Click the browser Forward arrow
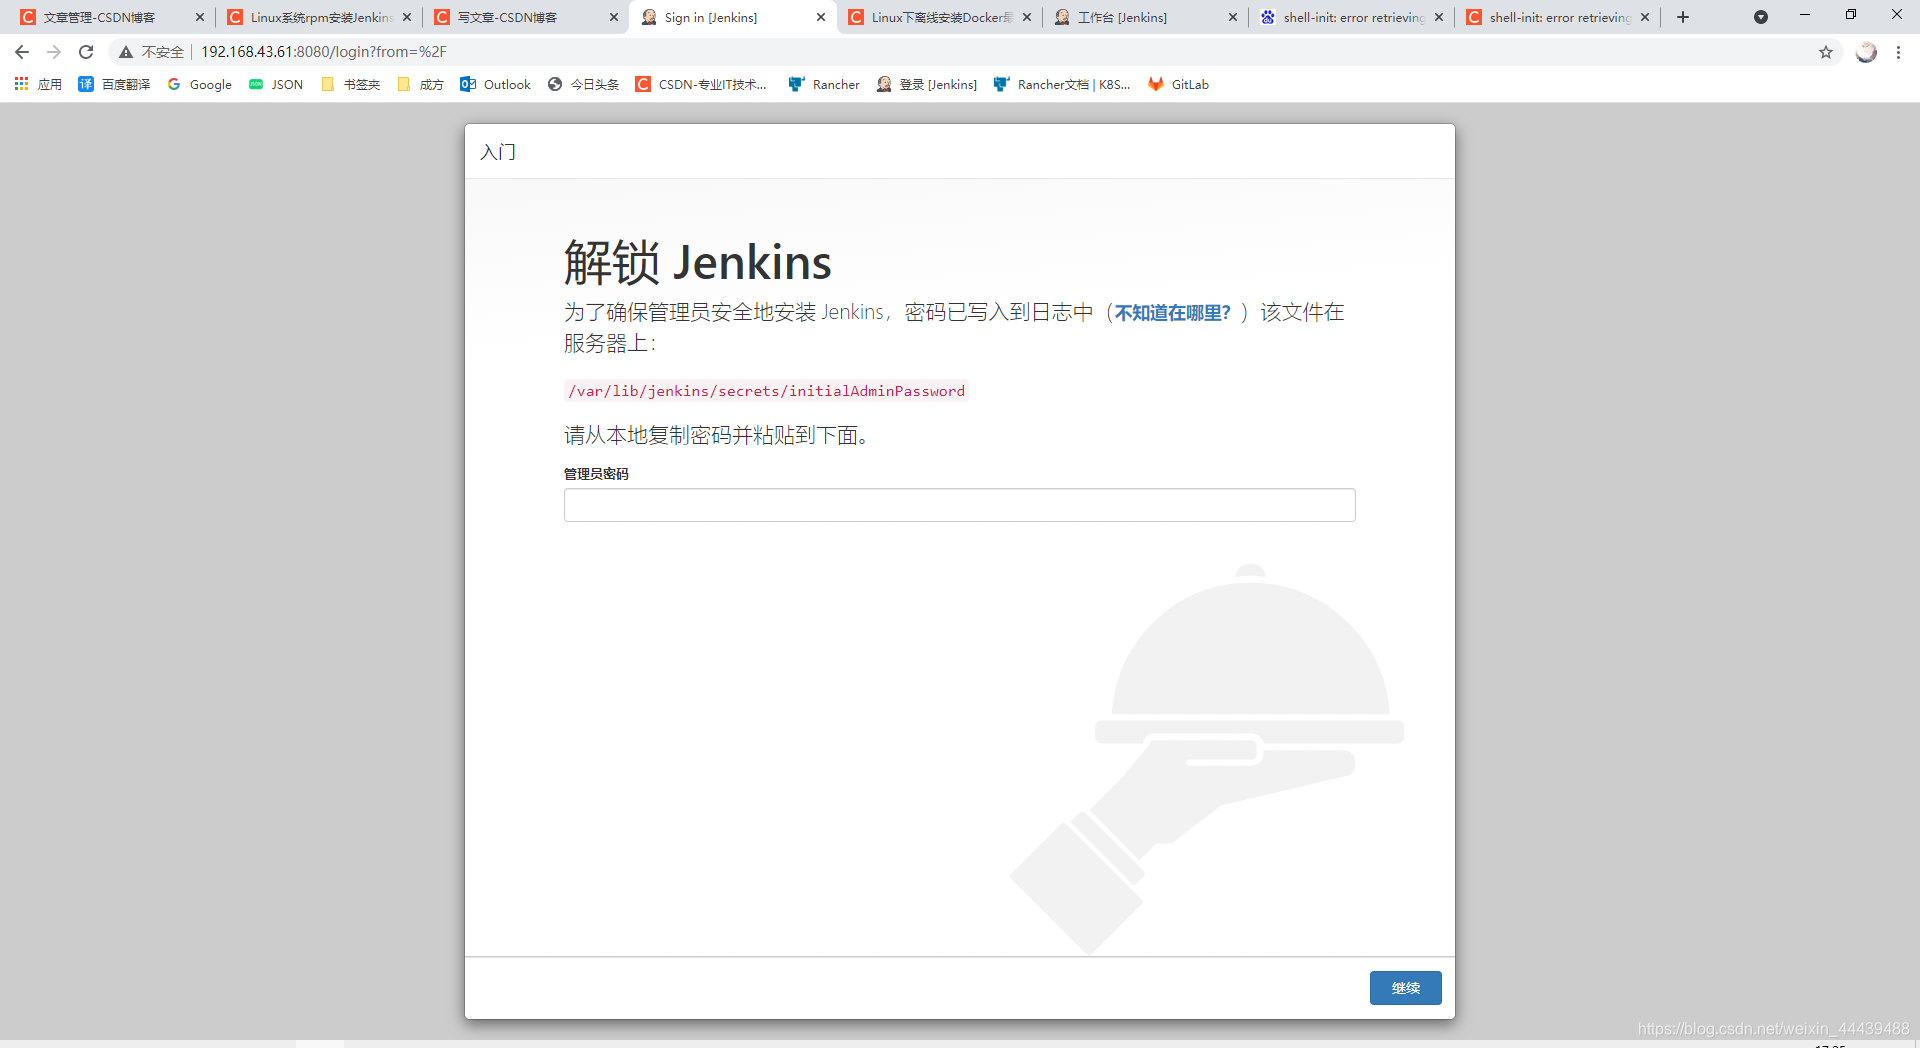 coord(54,52)
